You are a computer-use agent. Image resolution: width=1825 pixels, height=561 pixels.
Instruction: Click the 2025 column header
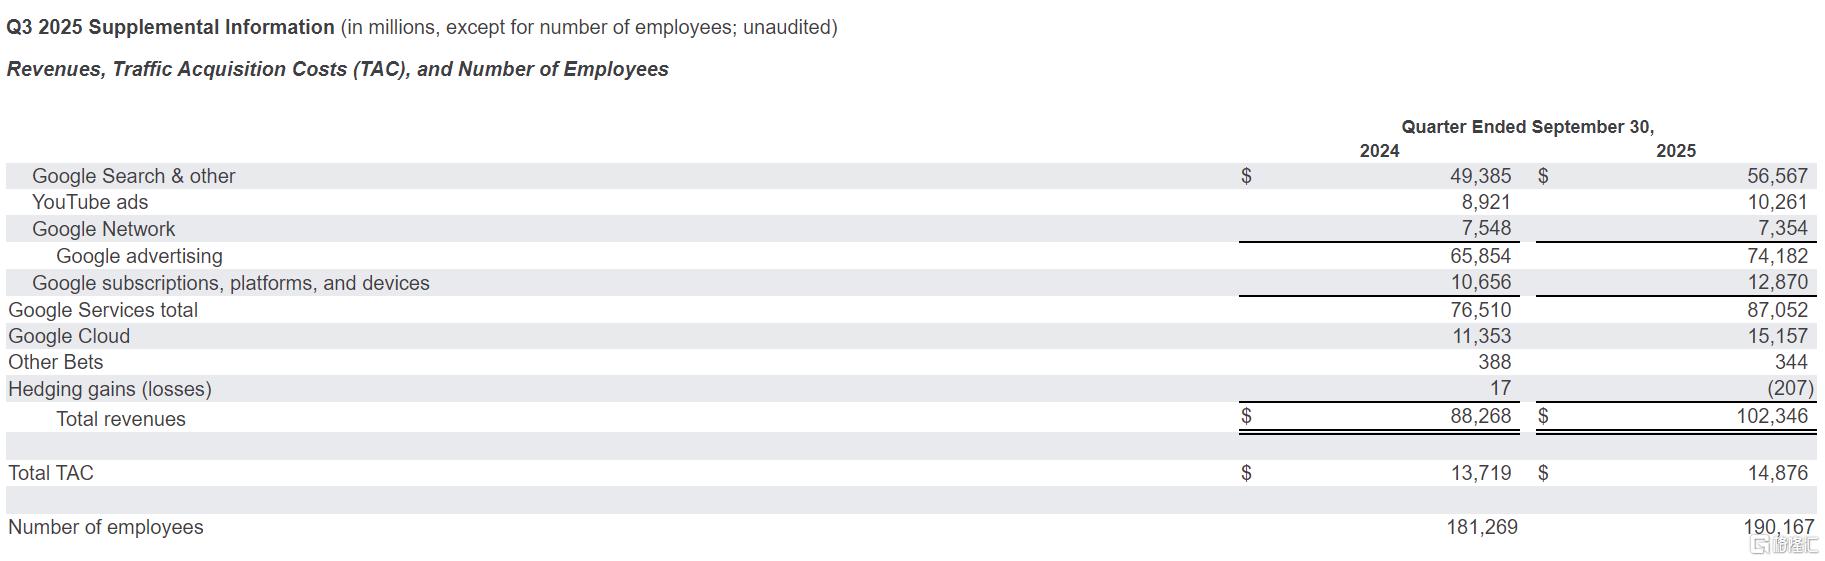tap(1676, 151)
